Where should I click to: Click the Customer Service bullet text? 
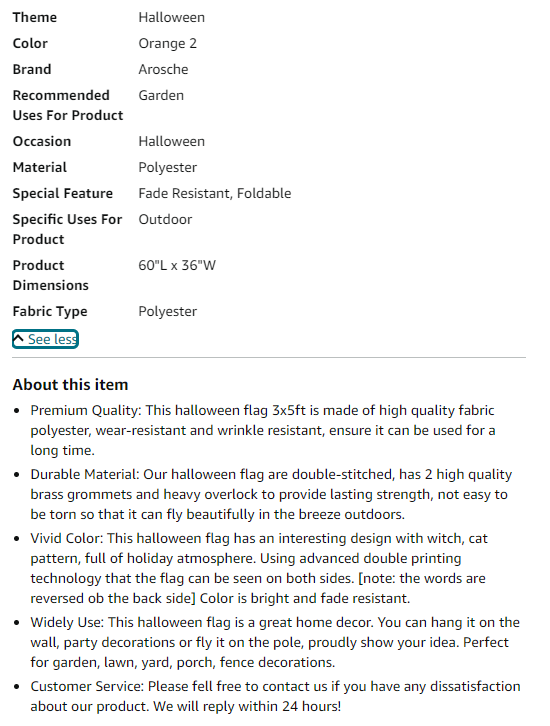click(275, 696)
